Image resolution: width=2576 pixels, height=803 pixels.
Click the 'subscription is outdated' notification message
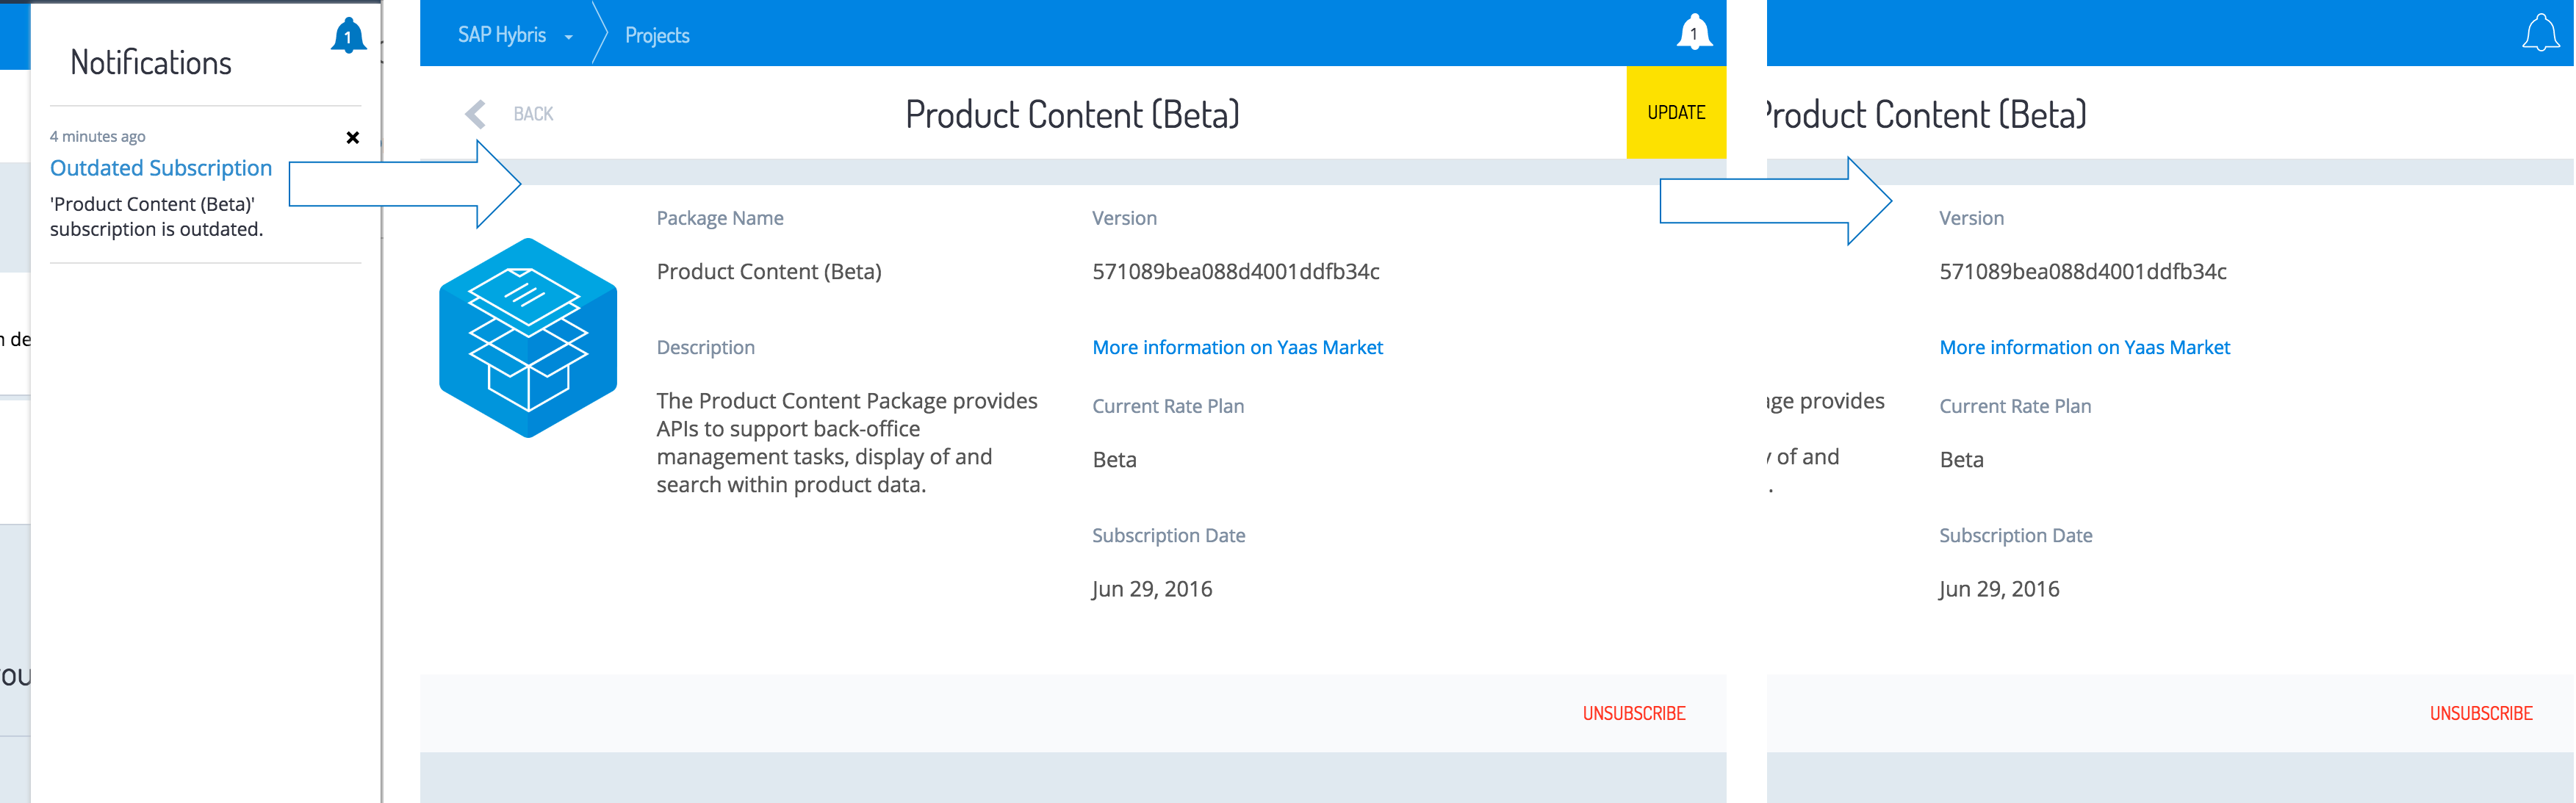pyautogui.click(x=157, y=217)
